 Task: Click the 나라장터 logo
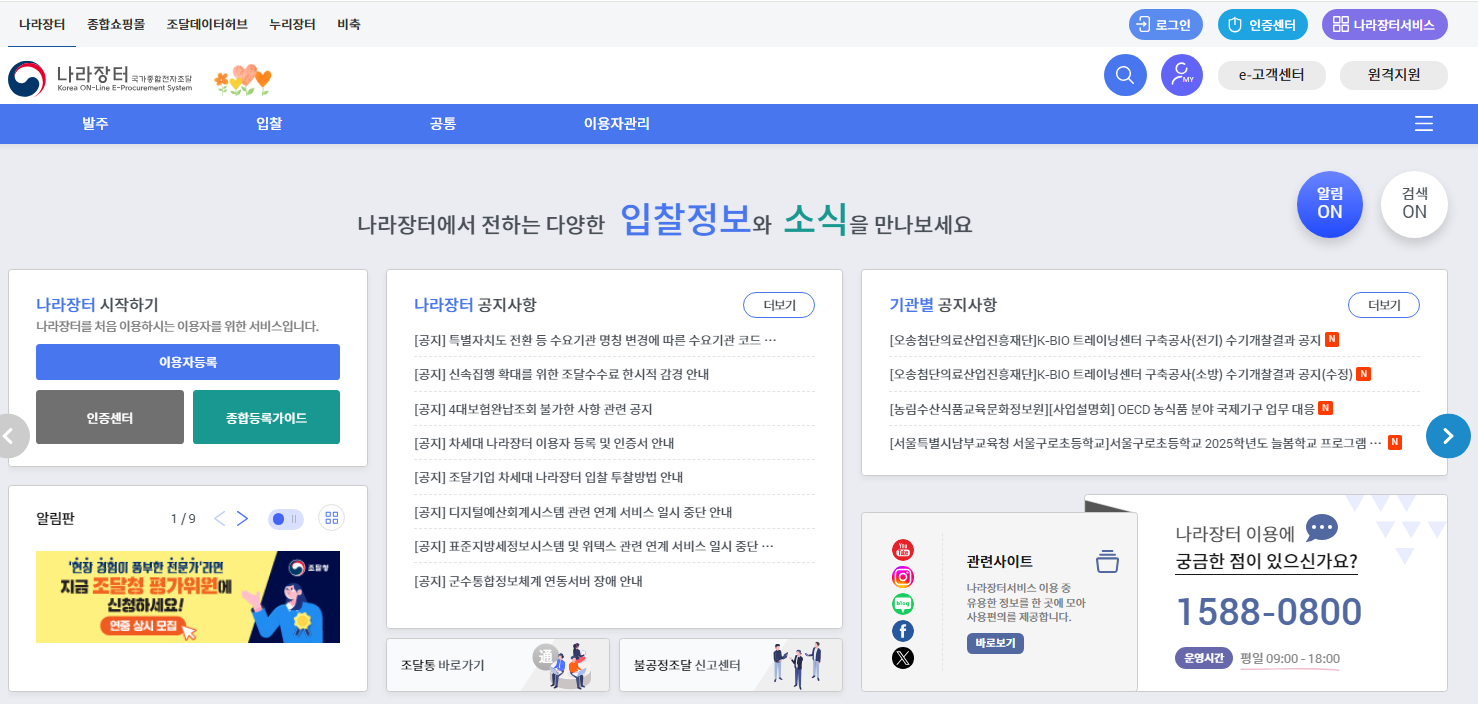[x=100, y=78]
